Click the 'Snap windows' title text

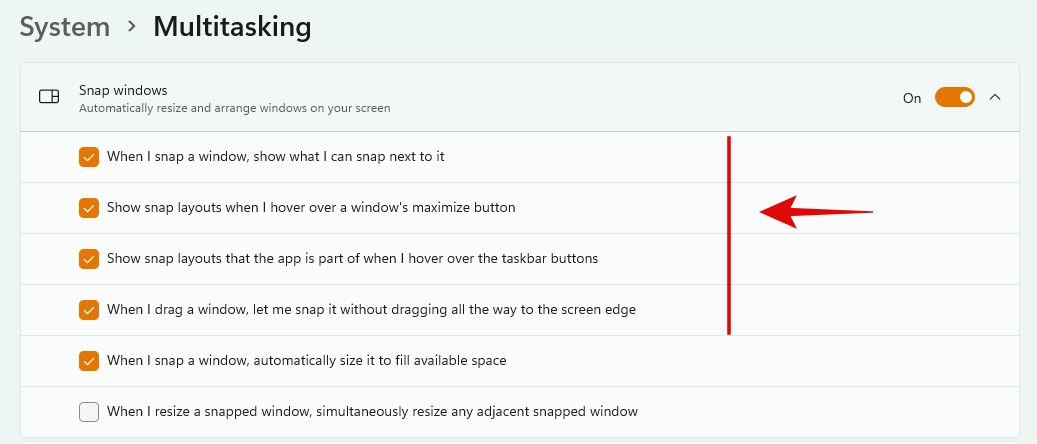123,90
